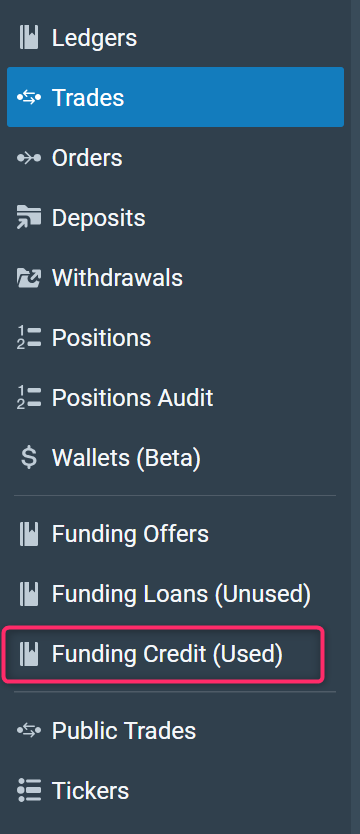Click the Positions Audit list icon

tap(29, 398)
